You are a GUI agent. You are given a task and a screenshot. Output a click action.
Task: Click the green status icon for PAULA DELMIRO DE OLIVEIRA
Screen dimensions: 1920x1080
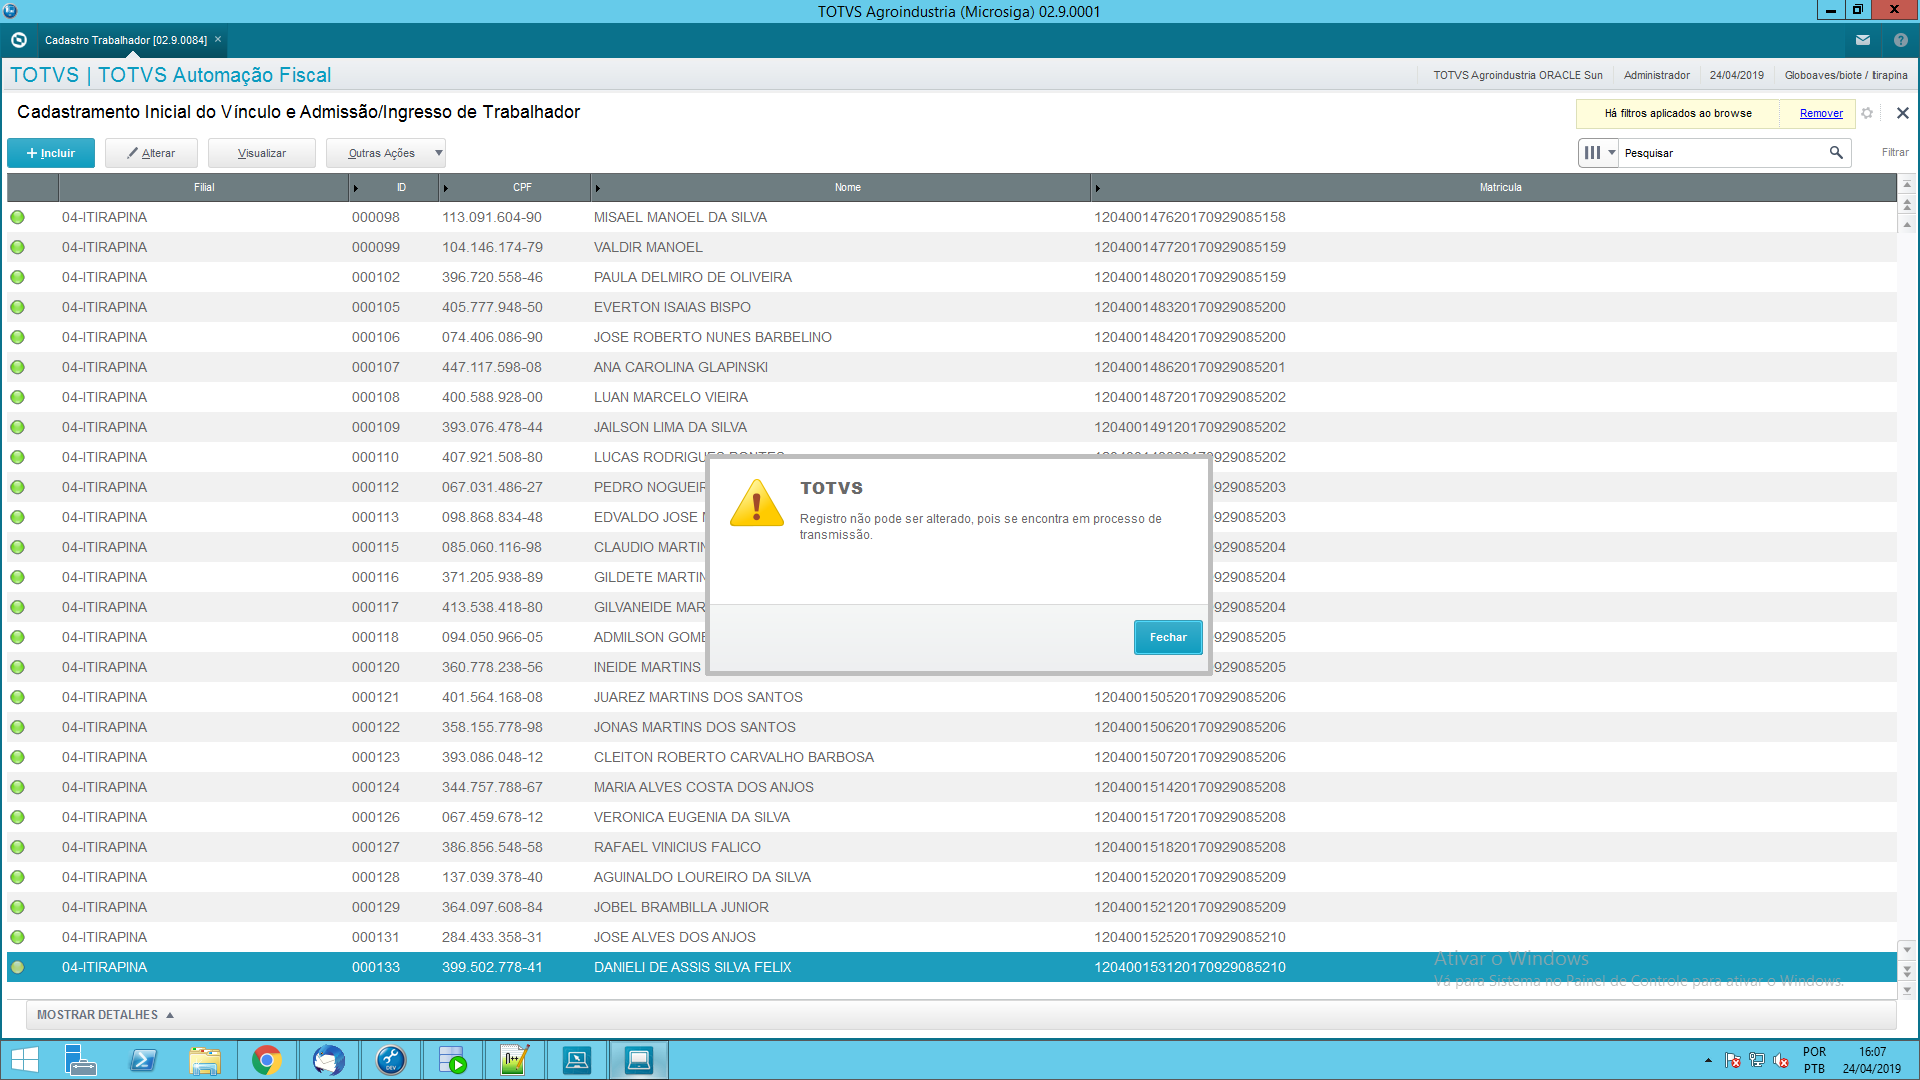click(x=17, y=277)
